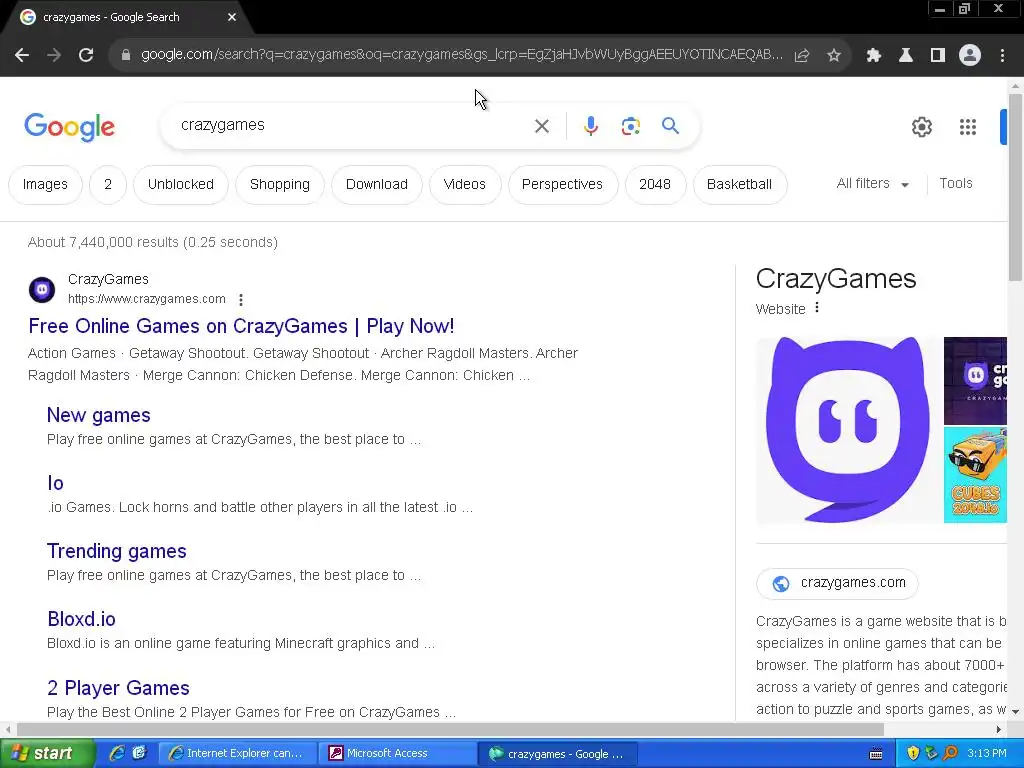Viewport: 1024px width, 768px height.
Task: Clear the search box text
Action: (x=541, y=126)
